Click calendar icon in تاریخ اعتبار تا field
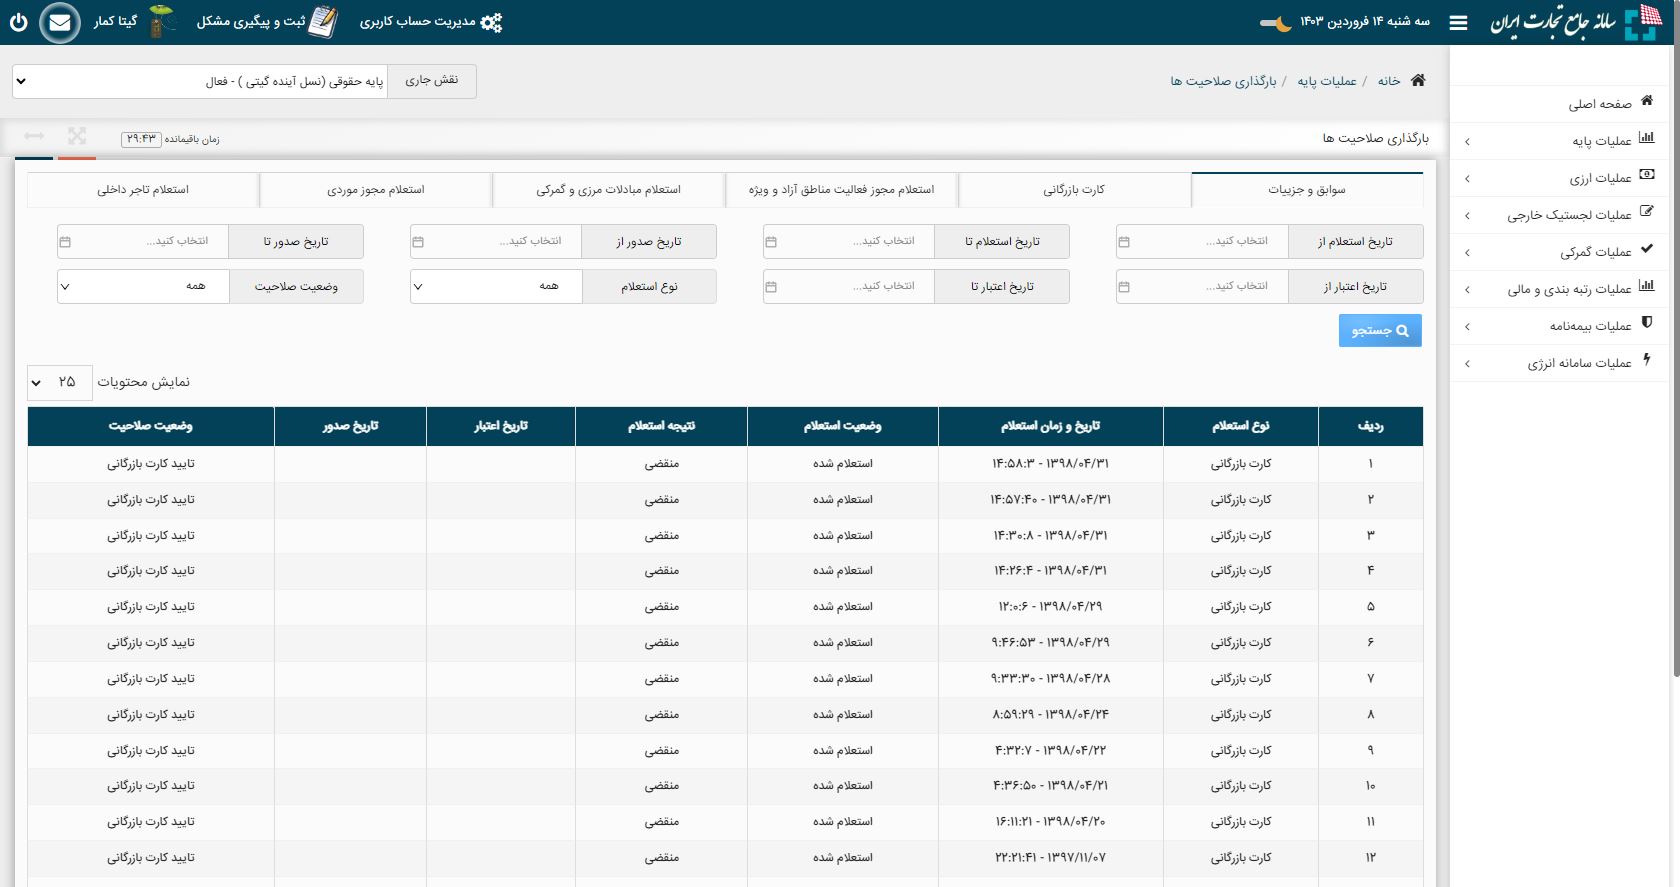 771,287
